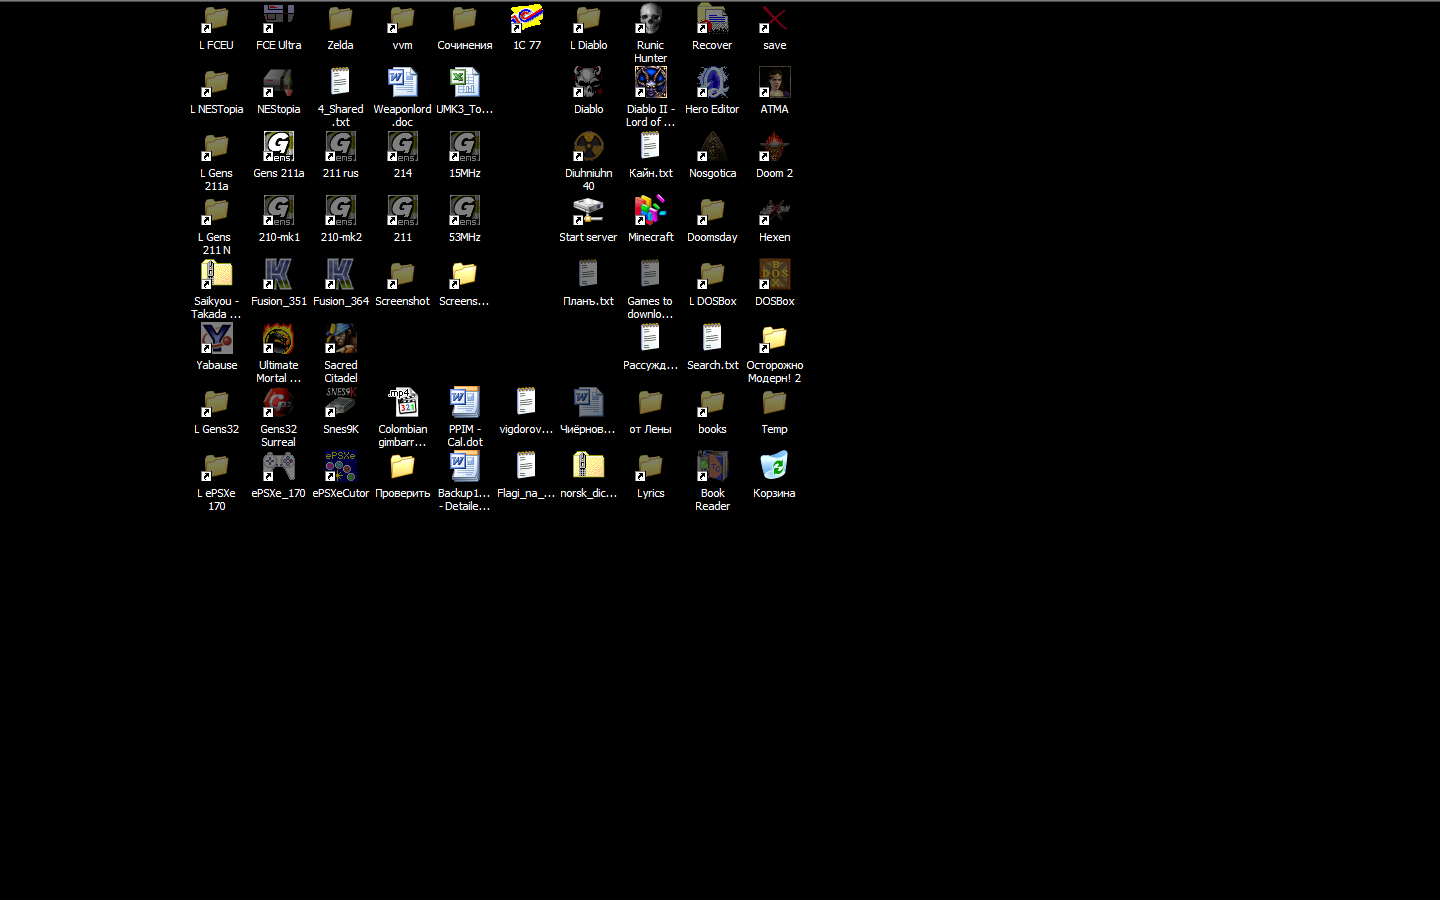Screen dimensions: 1440x900
Task: Select the Zelda folder
Action: click(x=340, y=20)
